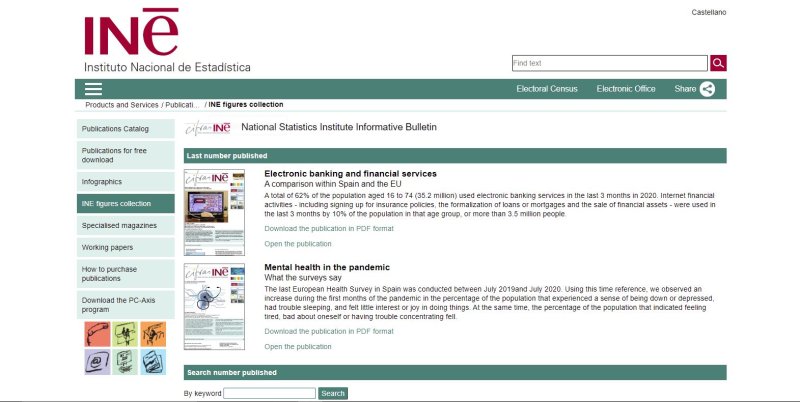Click the blue folded newspaper icon

point(153,361)
